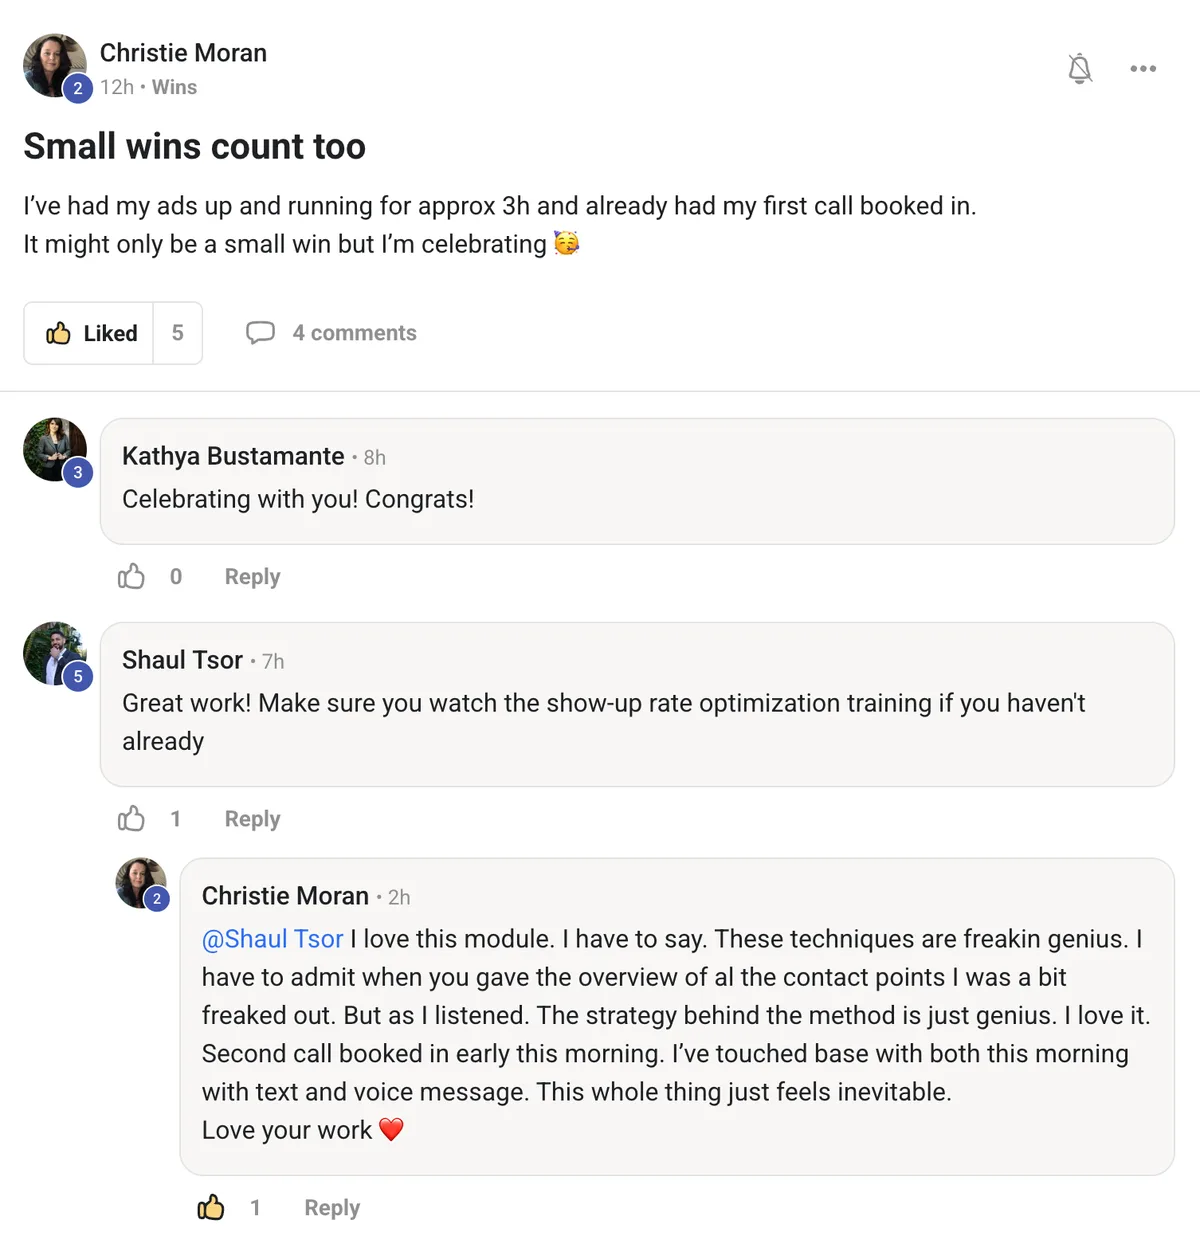Like Christie's reply with the thumbs-up

[x=211, y=1207]
